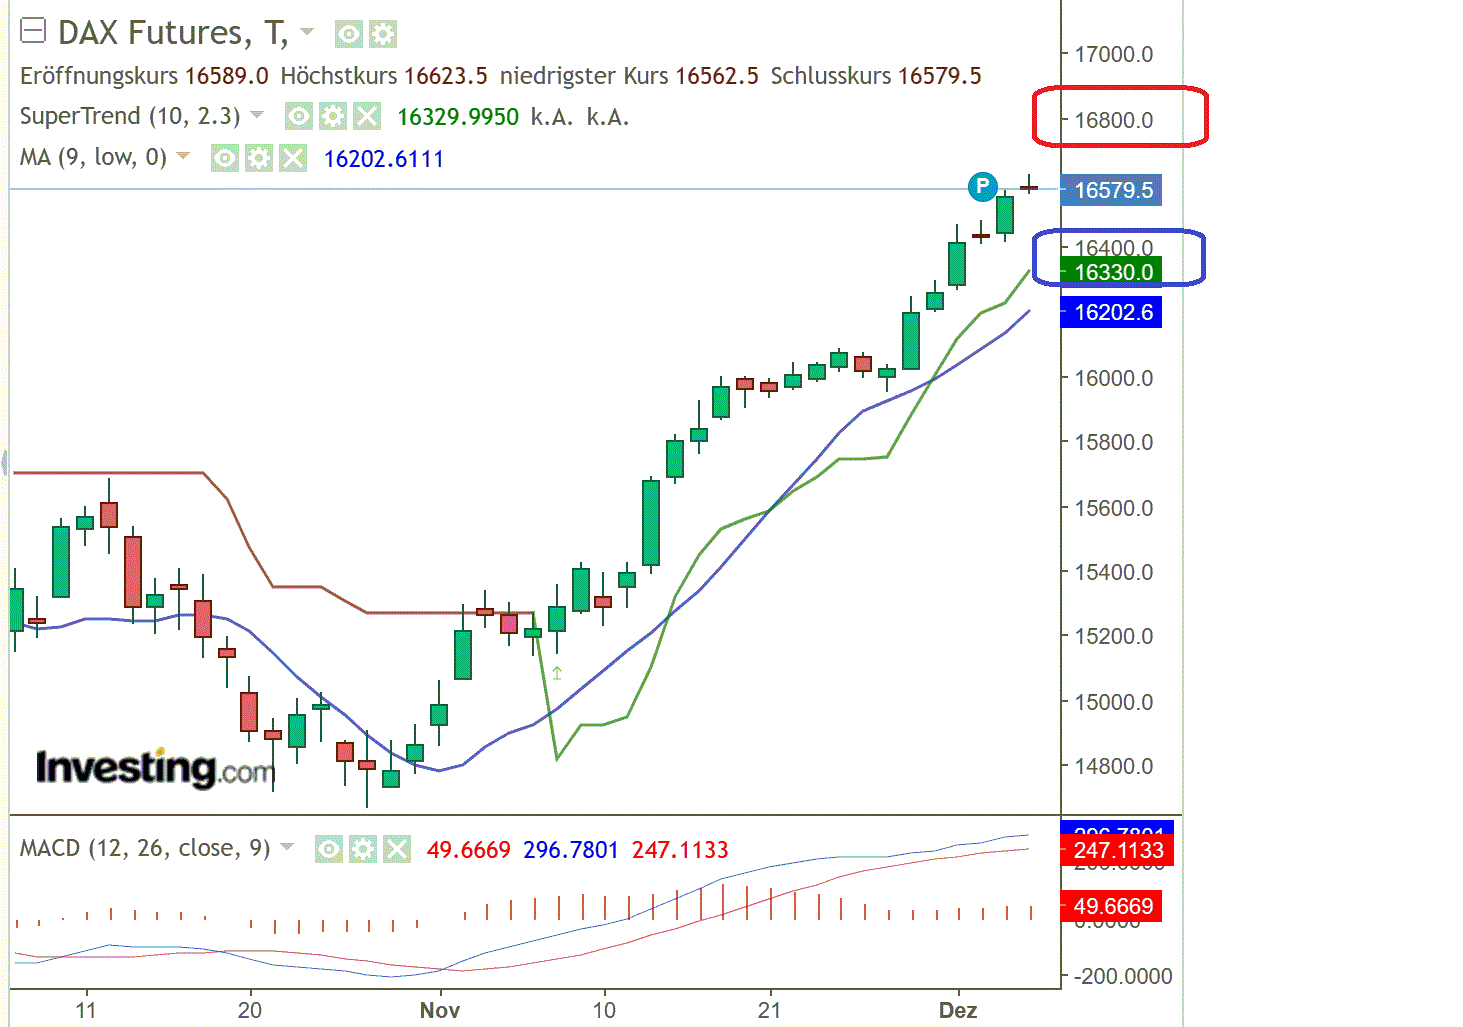Click the blue P marker on the chart
The width and height of the screenshot is (1463, 1027).
tap(983, 187)
